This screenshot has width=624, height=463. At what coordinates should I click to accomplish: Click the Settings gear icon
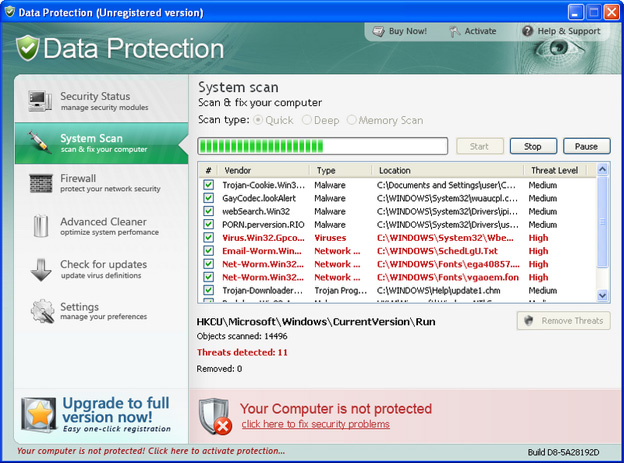[43, 311]
